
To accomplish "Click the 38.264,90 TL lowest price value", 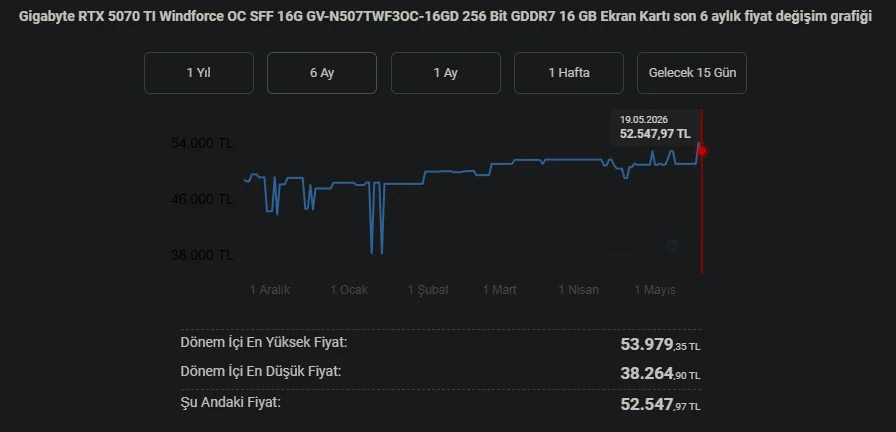I will point(660,374).
